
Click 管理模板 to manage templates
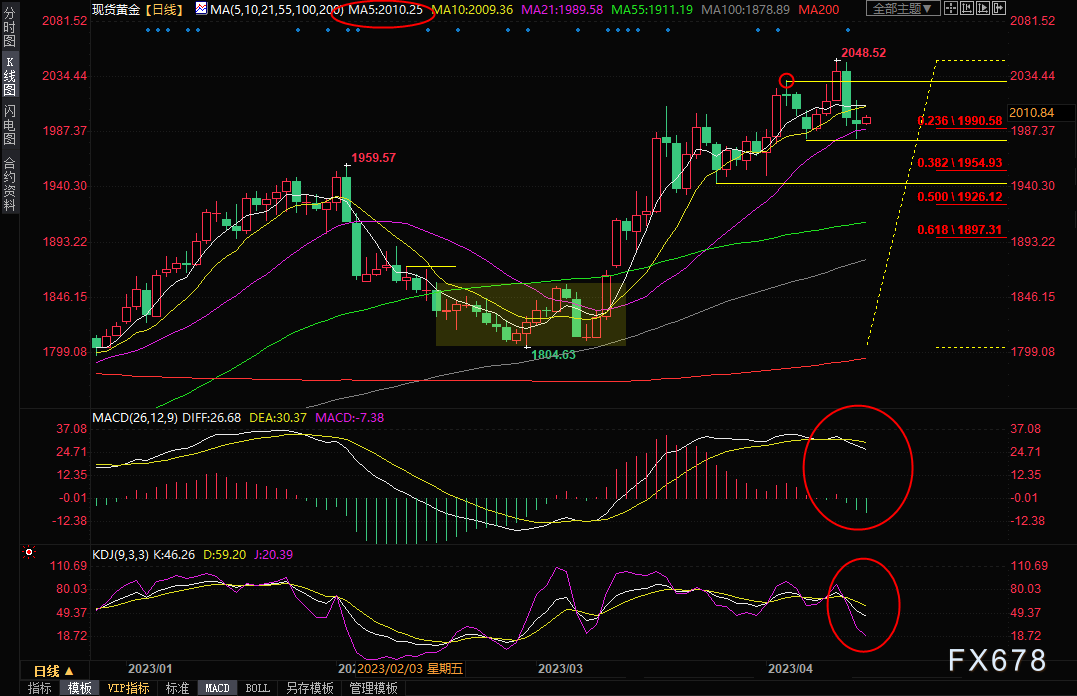point(373,688)
